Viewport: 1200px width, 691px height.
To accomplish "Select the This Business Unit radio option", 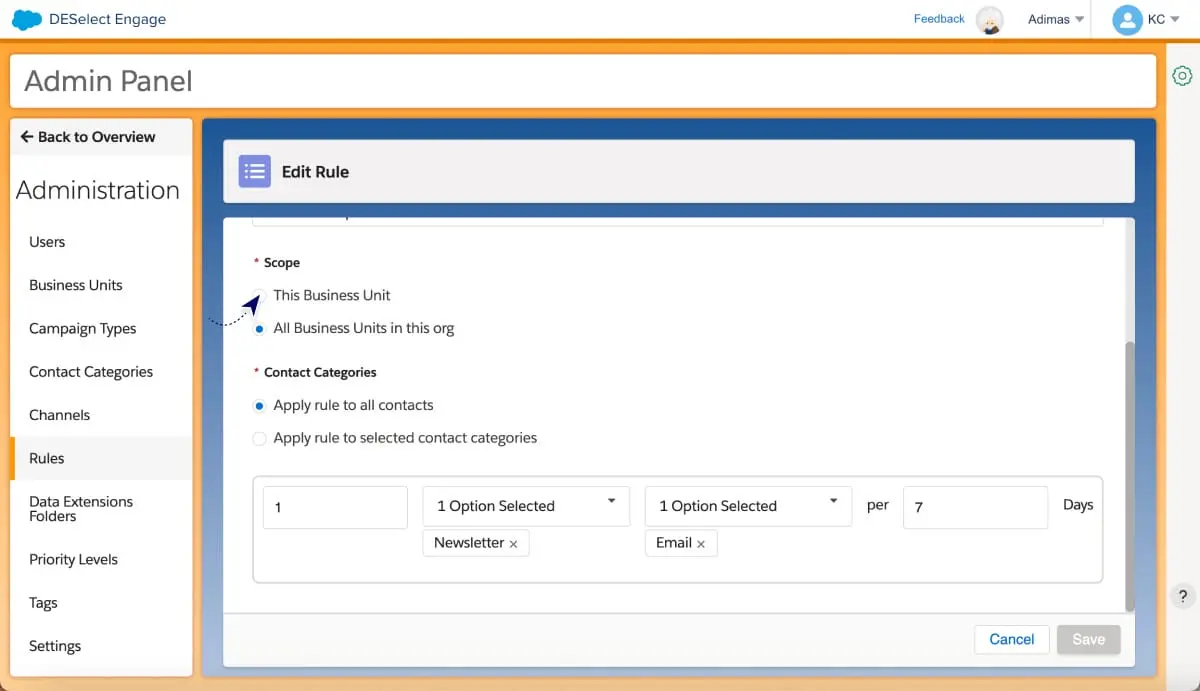I will [x=260, y=295].
